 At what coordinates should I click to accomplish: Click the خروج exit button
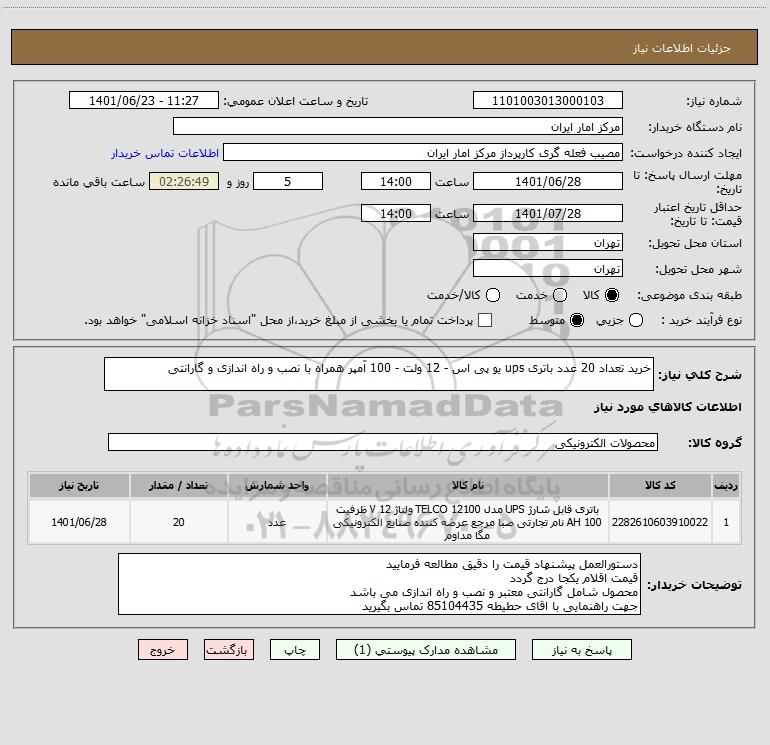pyautogui.click(x=163, y=650)
